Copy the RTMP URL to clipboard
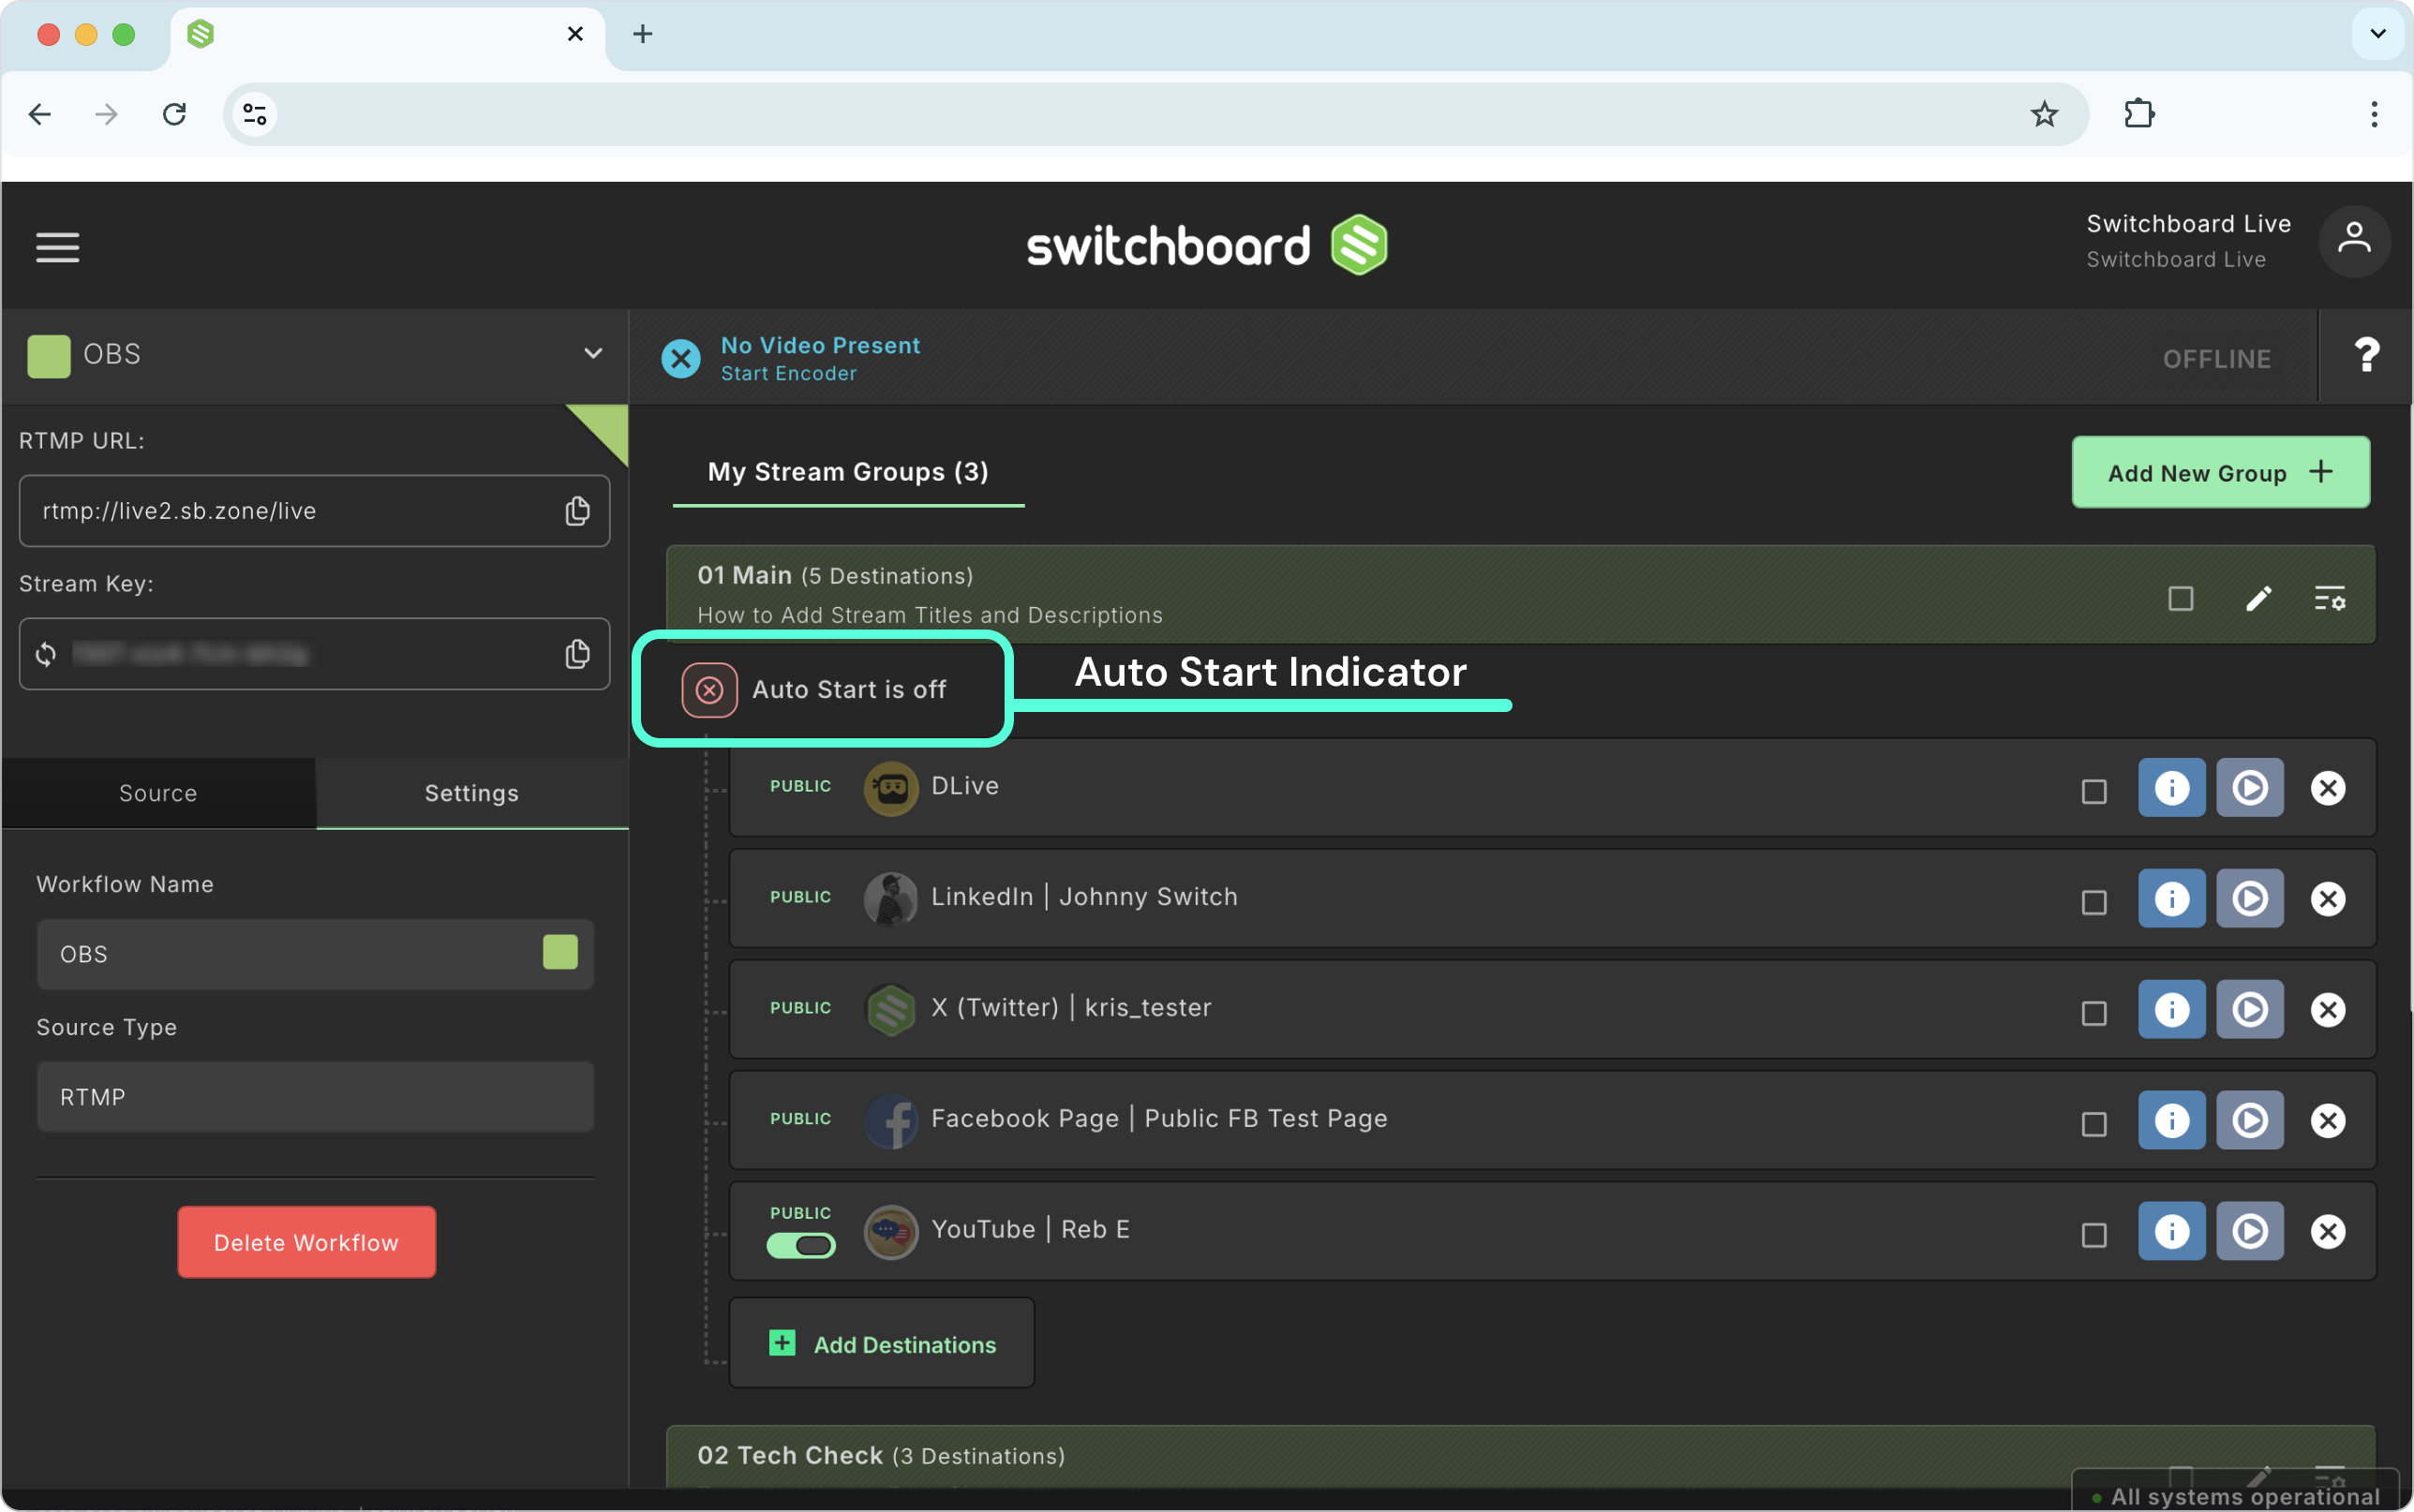The width and height of the screenshot is (2414, 1512). click(x=577, y=511)
